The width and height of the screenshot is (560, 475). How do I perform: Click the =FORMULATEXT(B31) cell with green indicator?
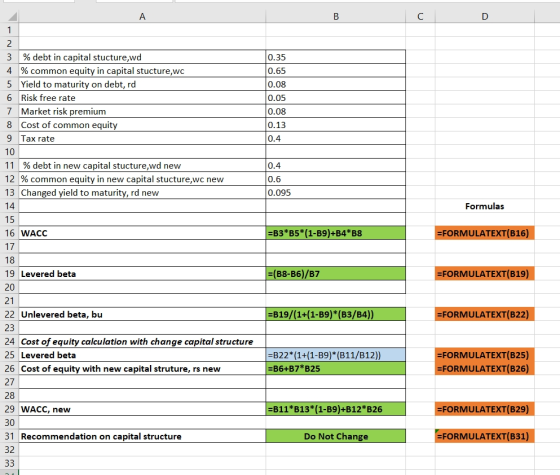coord(485,436)
